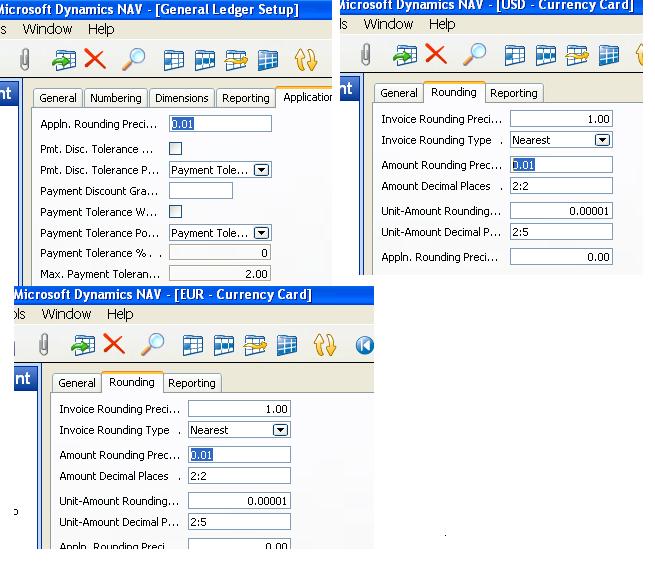
Task: Click yellow sort arrows icon in EUR Currency Card
Action: coord(325,345)
